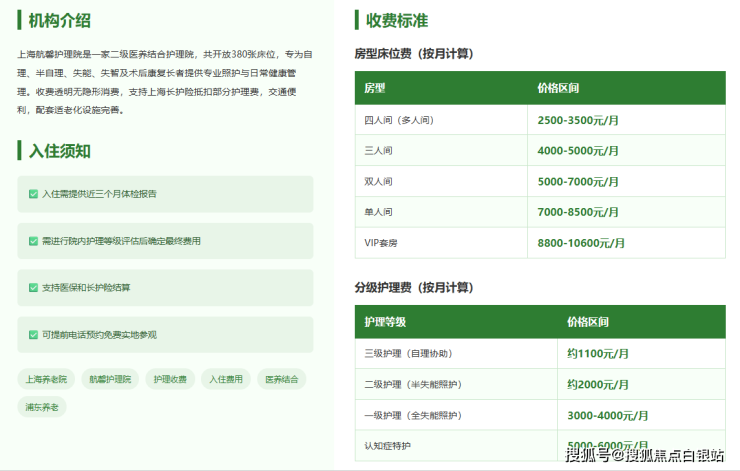Select the 三级护理（自理协助） row label
Screen dimensions: 740x471
coord(408,353)
